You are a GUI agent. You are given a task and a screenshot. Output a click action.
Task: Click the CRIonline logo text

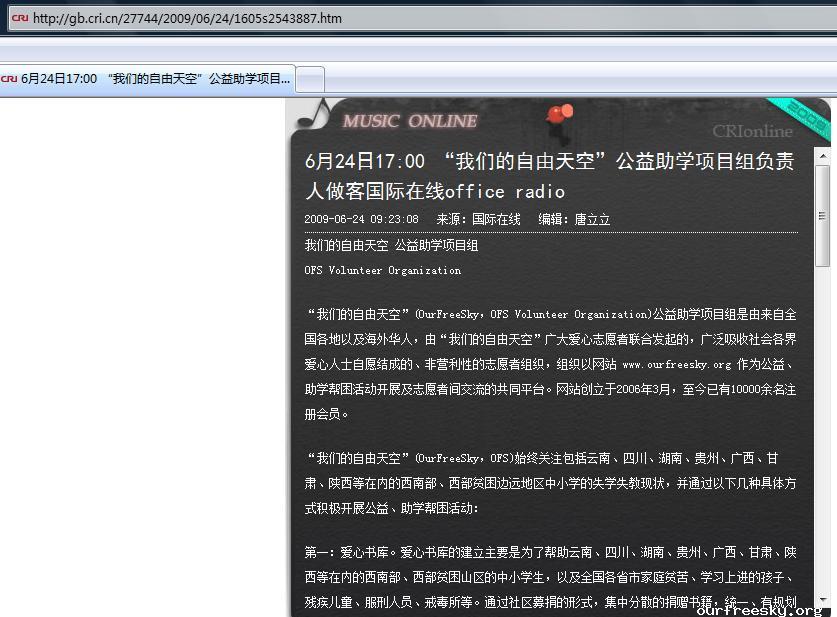click(x=752, y=131)
